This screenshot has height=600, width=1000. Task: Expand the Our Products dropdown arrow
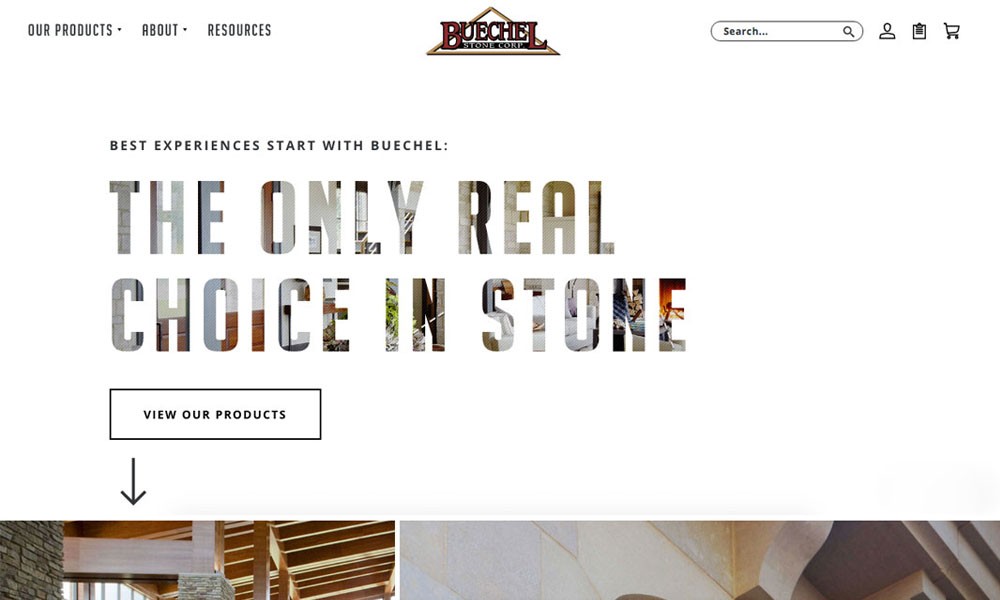coord(119,29)
